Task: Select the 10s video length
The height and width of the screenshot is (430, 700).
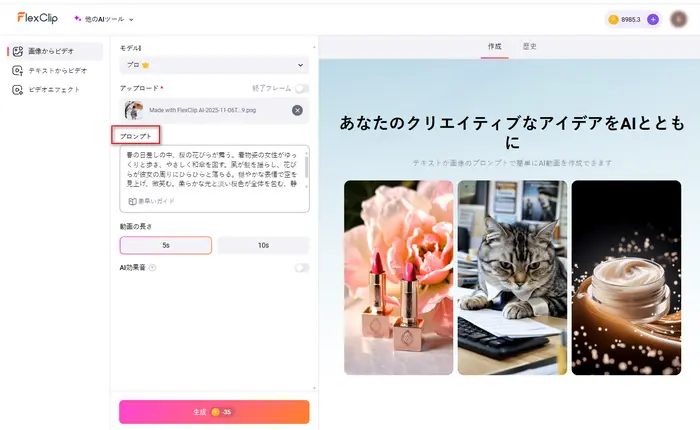Action: pyautogui.click(x=263, y=245)
